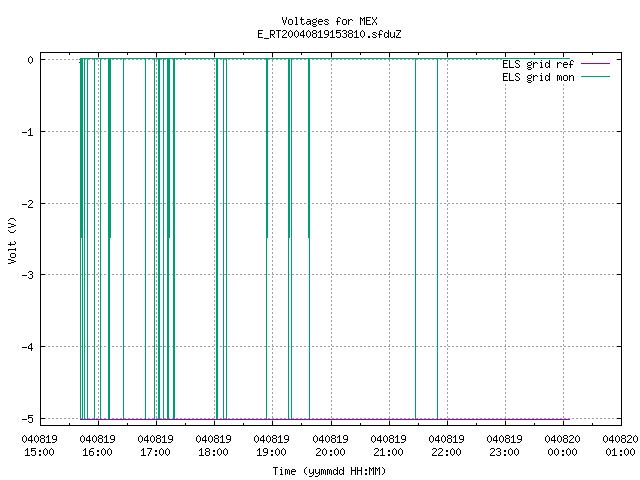Click the purple legend line sample
Screen dimensions: 640x480
(595, 64)
